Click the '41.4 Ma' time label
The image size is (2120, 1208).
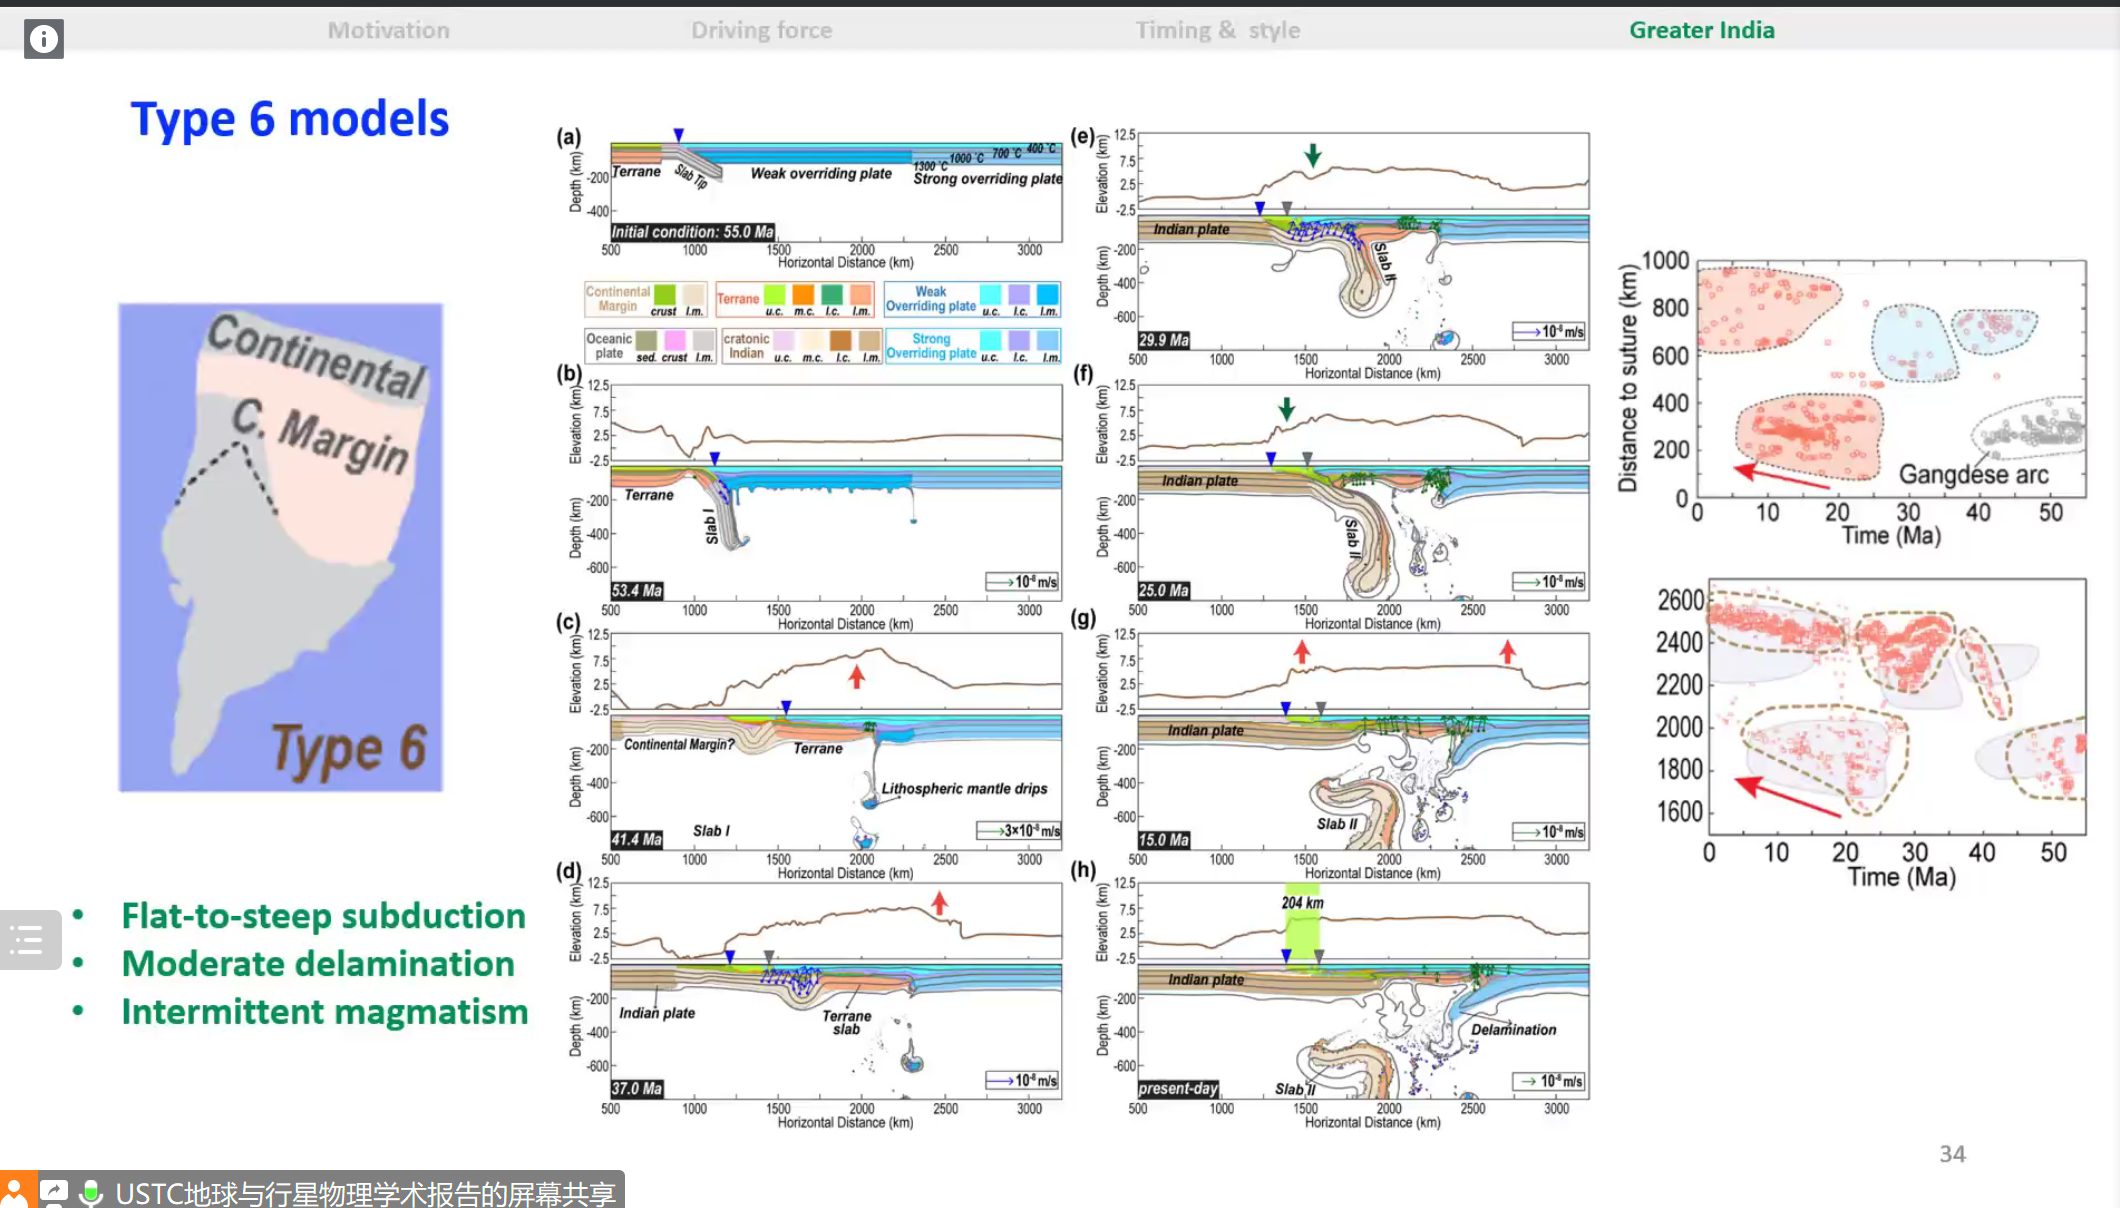637,839
